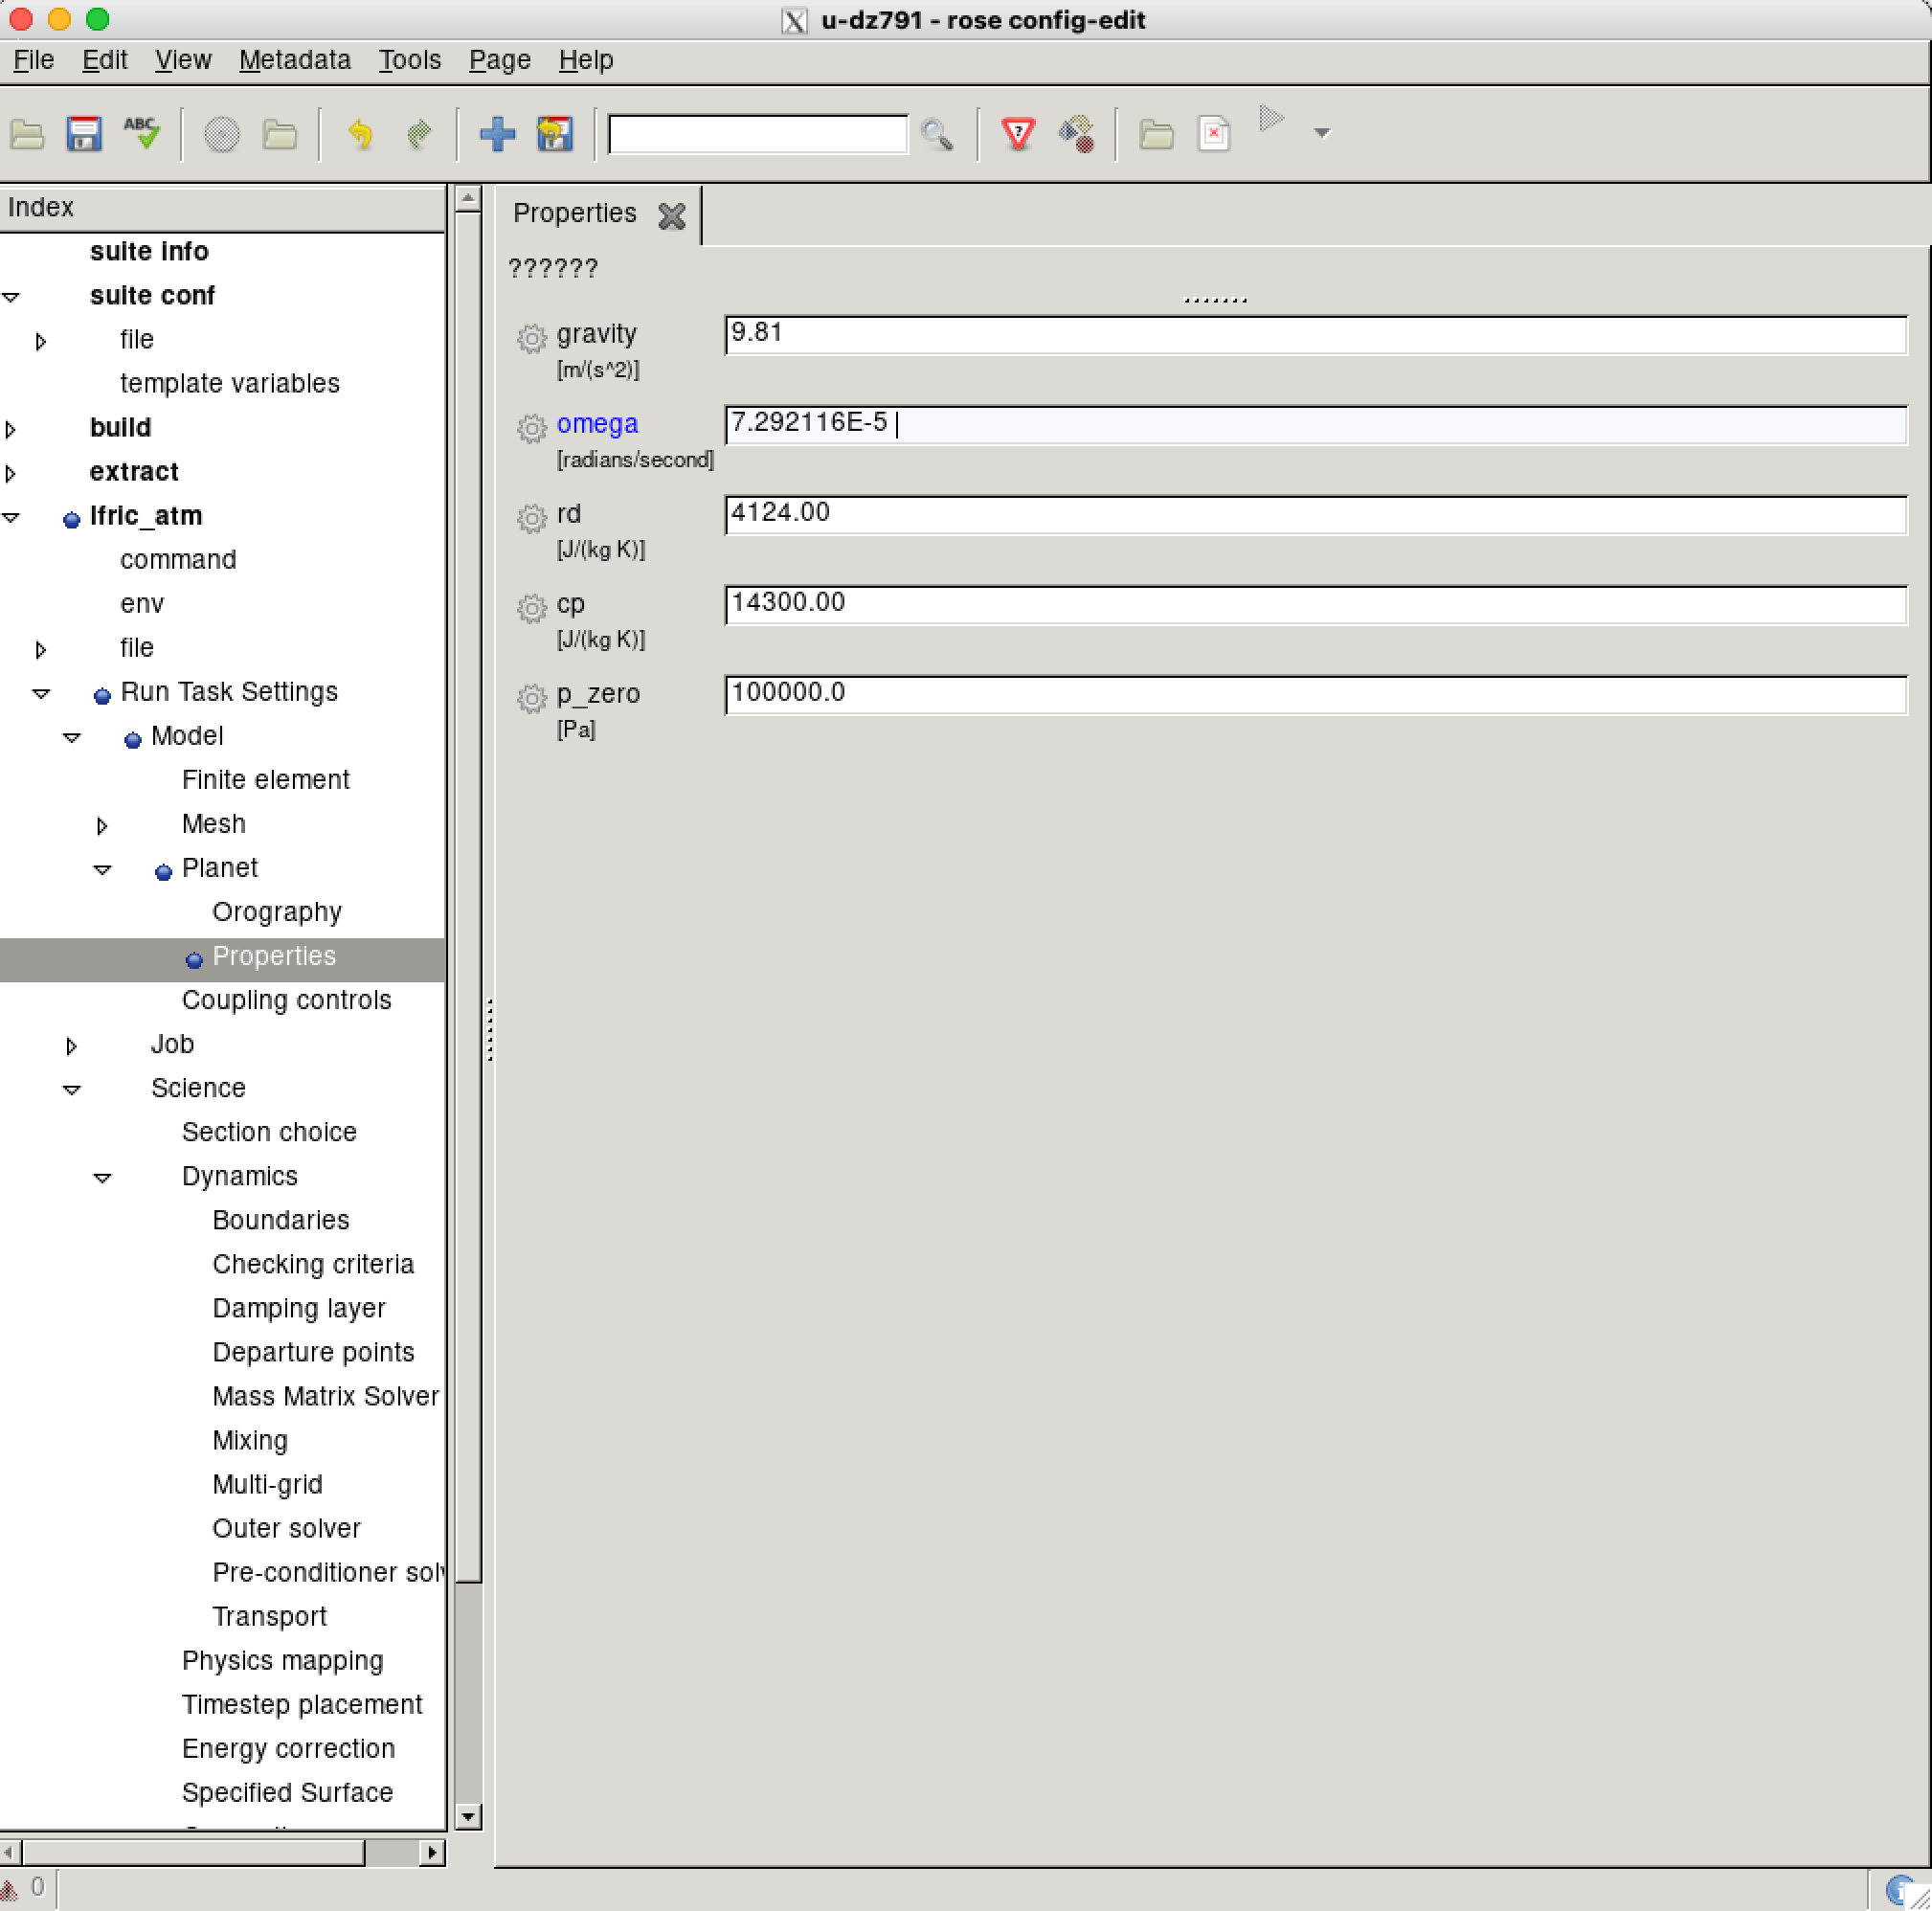Select the Orography tree item
The image size is (1932, 1911).
277,913
